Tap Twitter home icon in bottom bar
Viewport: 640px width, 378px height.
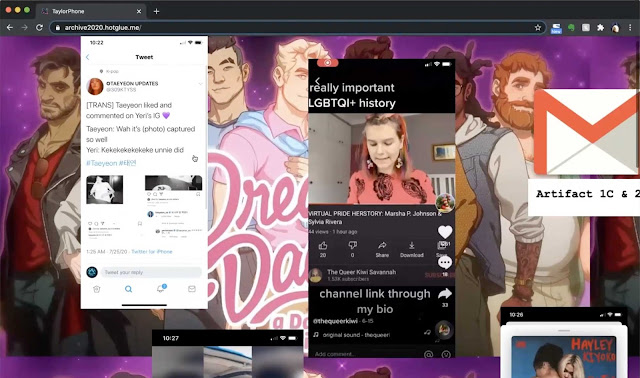tap(97, 289)
